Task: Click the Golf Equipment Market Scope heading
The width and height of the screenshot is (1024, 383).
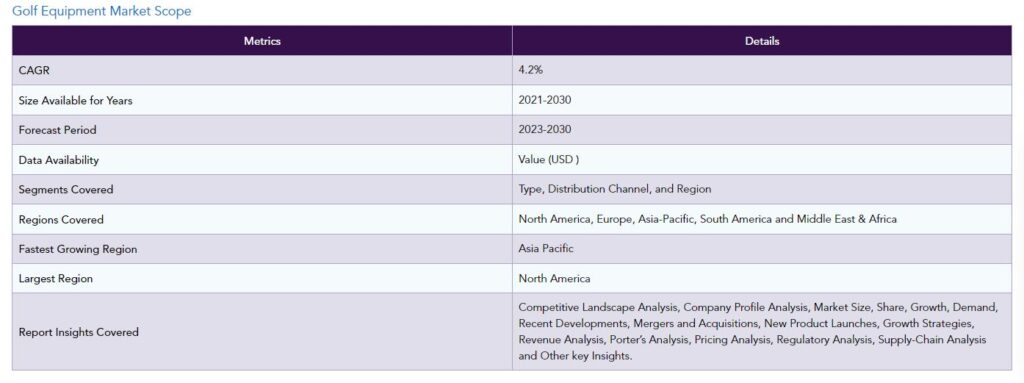Action: point(102,11)
